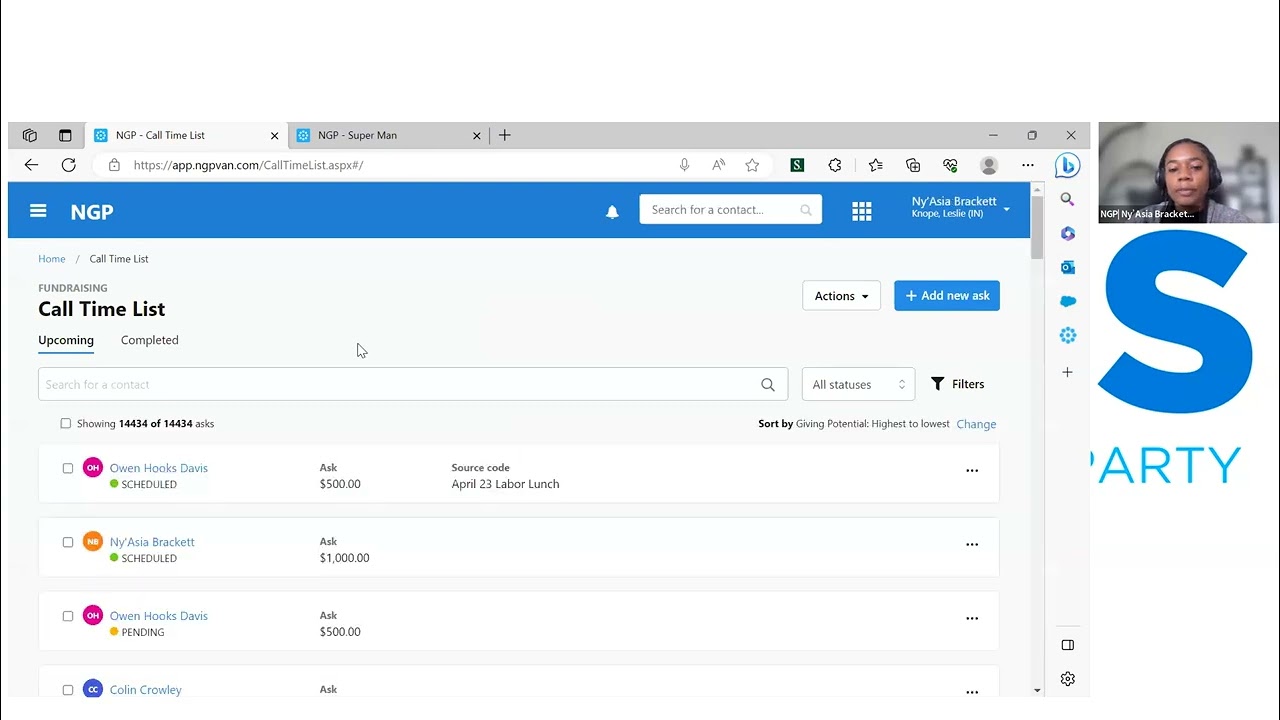
Task: Open the sidebar settings gear
Action: [1068, 679]
